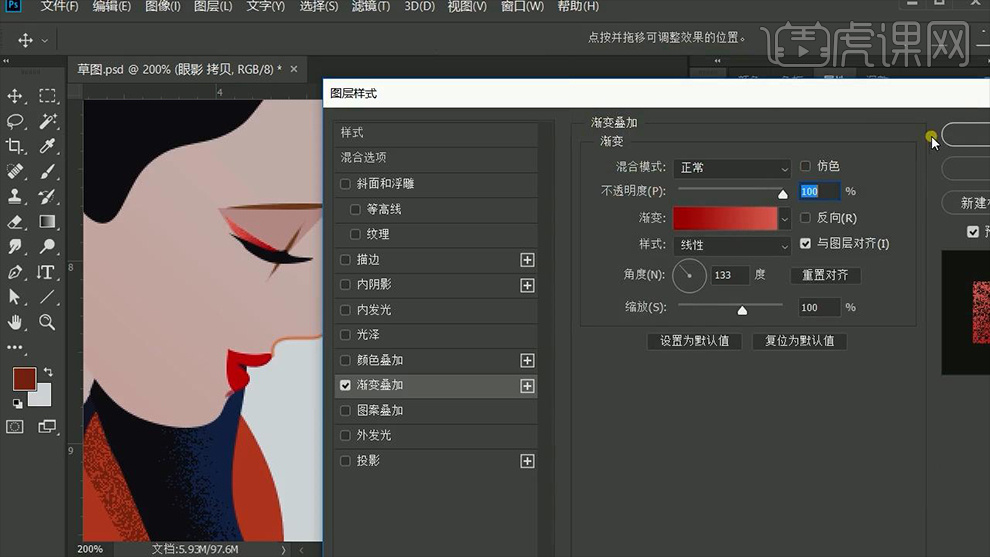Open 混合模式 dropdown showing 正常
The width and height of the screenshot is (990, 557).
[732, 168]
